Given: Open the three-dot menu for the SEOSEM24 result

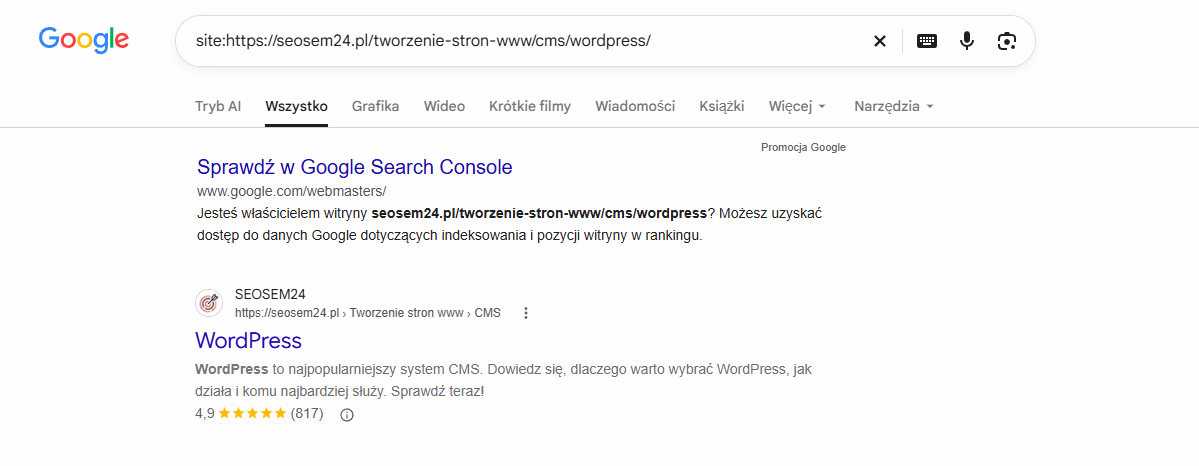Looking at the screenshot, I should [525, 312].
